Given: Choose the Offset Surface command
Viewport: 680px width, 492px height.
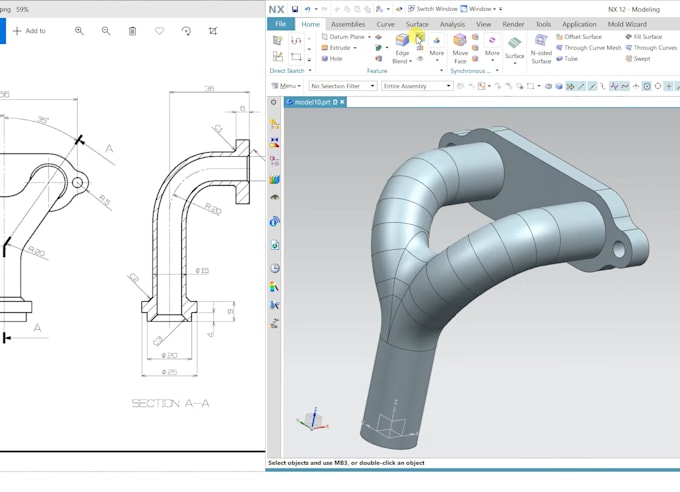Looking at the screenshot, I should click(x=579, y=37).
